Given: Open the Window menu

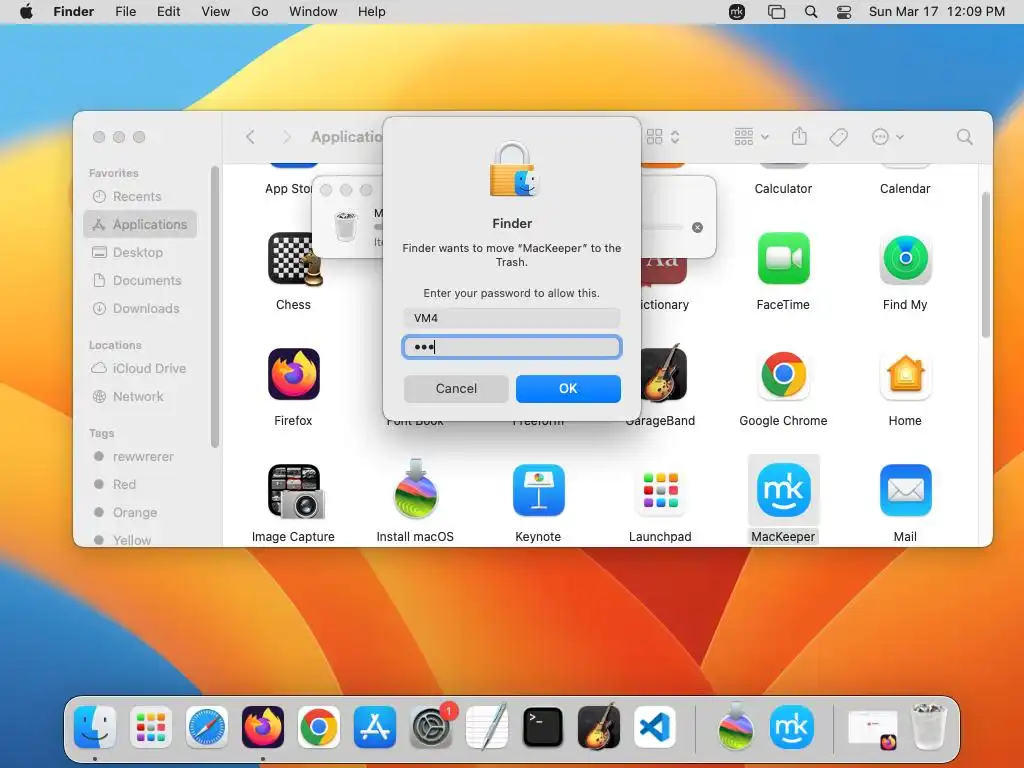Looking at the screenshot, I should [x=313, y=12].
